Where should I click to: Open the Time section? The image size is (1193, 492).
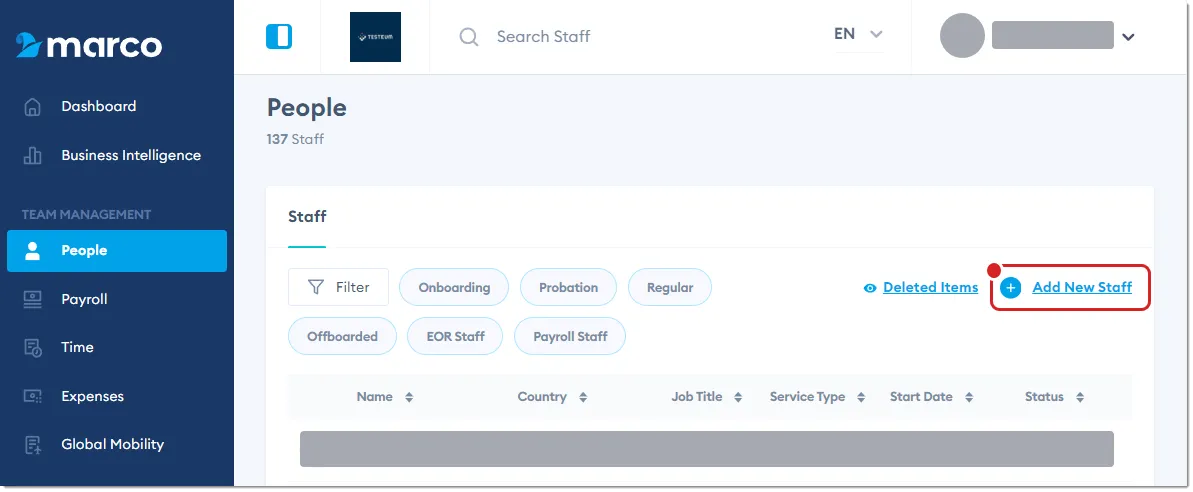(78, 348)
